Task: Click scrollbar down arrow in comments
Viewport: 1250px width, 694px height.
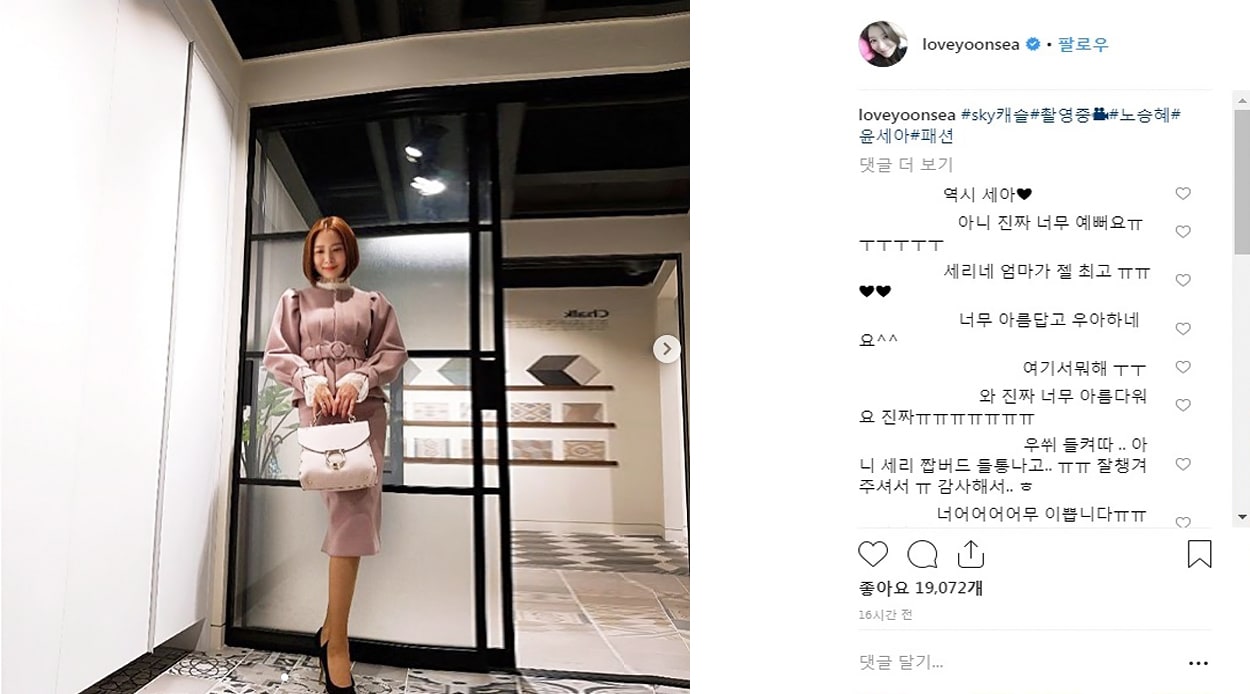Action: pos(1241,517)
